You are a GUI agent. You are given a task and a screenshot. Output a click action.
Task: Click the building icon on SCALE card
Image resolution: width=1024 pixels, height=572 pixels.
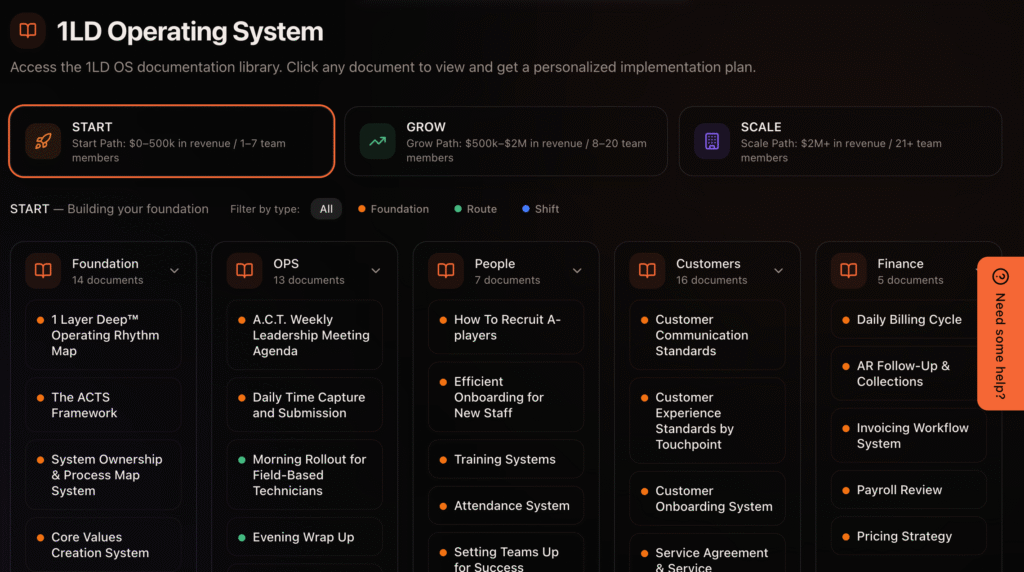tap(712, 142)
